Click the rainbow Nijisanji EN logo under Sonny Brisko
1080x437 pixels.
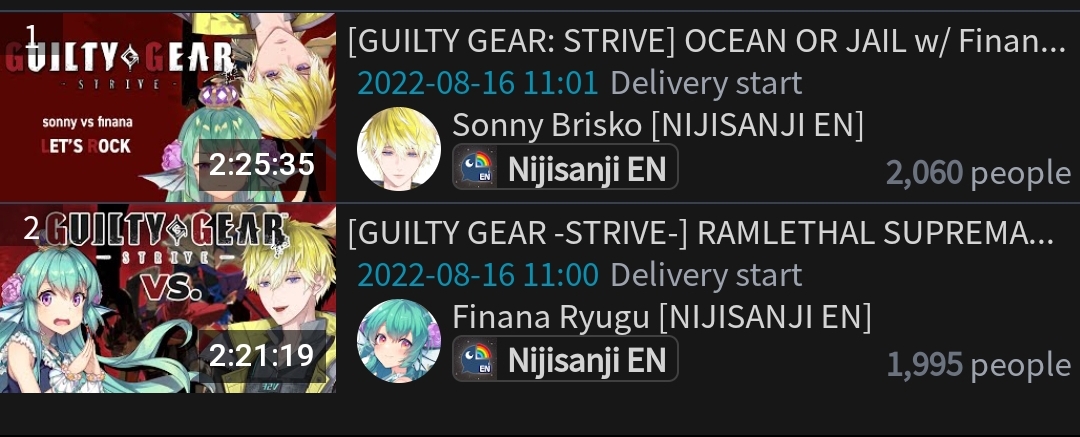click(476, 167)
